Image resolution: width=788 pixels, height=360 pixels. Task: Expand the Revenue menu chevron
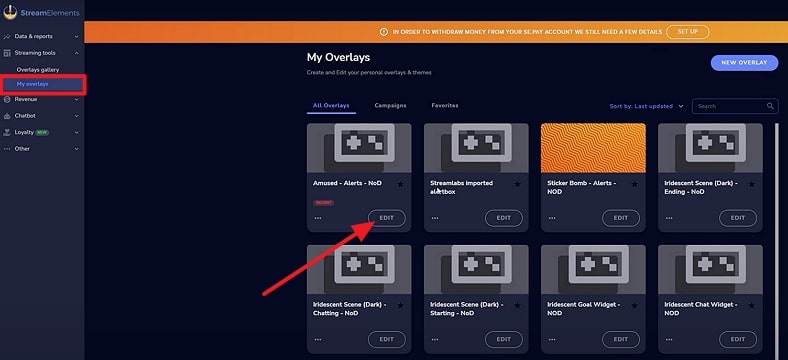click(76, 100)
